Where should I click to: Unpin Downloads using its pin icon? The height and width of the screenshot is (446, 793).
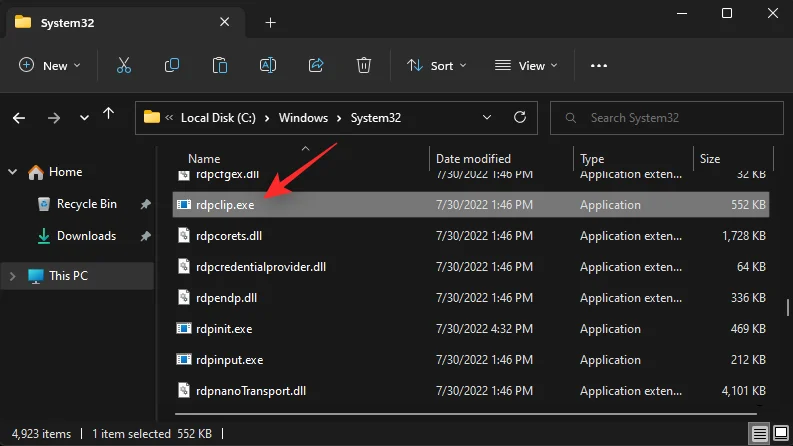click(145, 236)
